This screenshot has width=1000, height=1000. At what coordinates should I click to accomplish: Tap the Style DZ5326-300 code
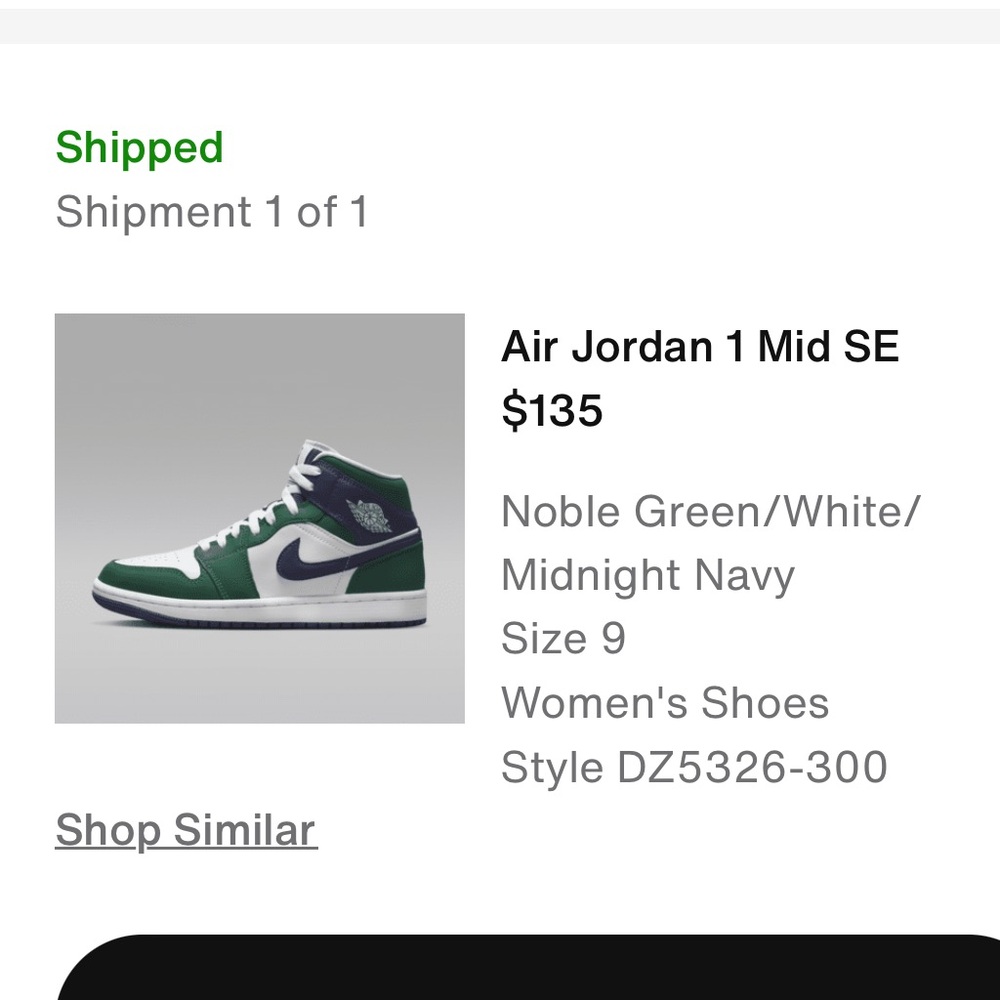694,766
